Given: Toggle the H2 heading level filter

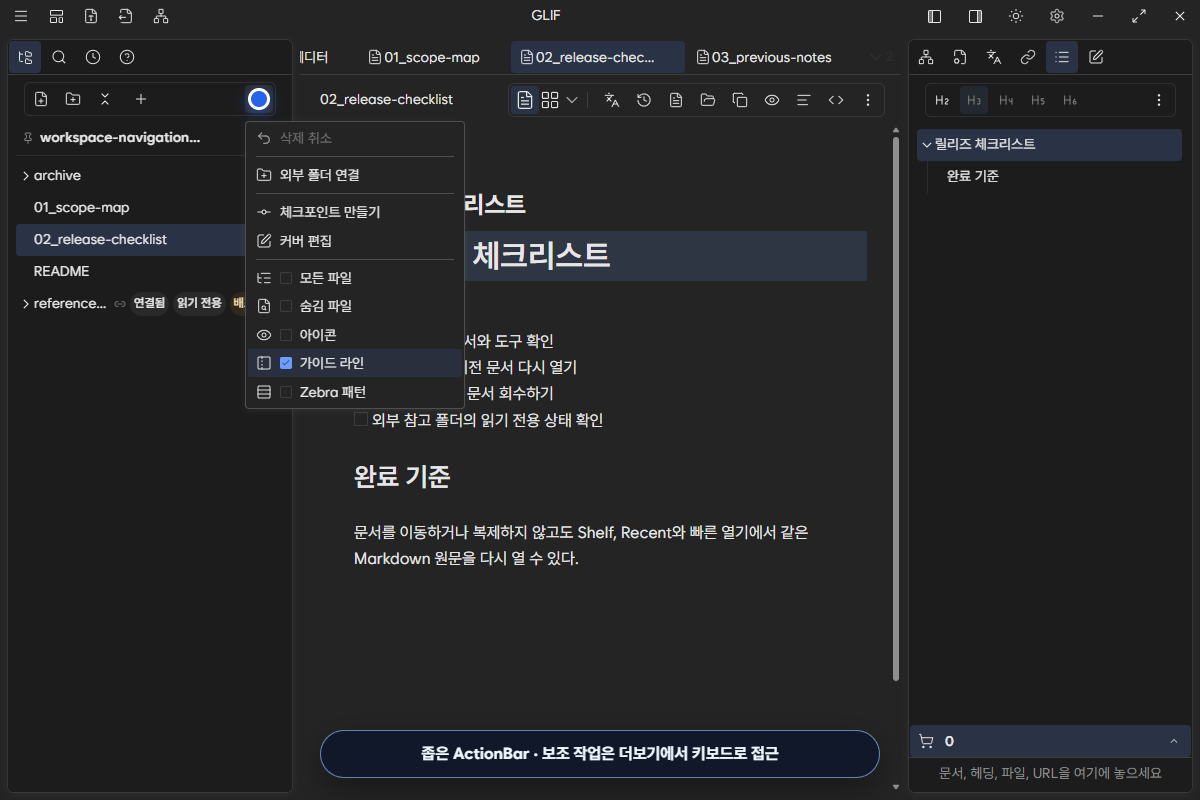Looking at the screenshot, I should [x=942, y=100].
